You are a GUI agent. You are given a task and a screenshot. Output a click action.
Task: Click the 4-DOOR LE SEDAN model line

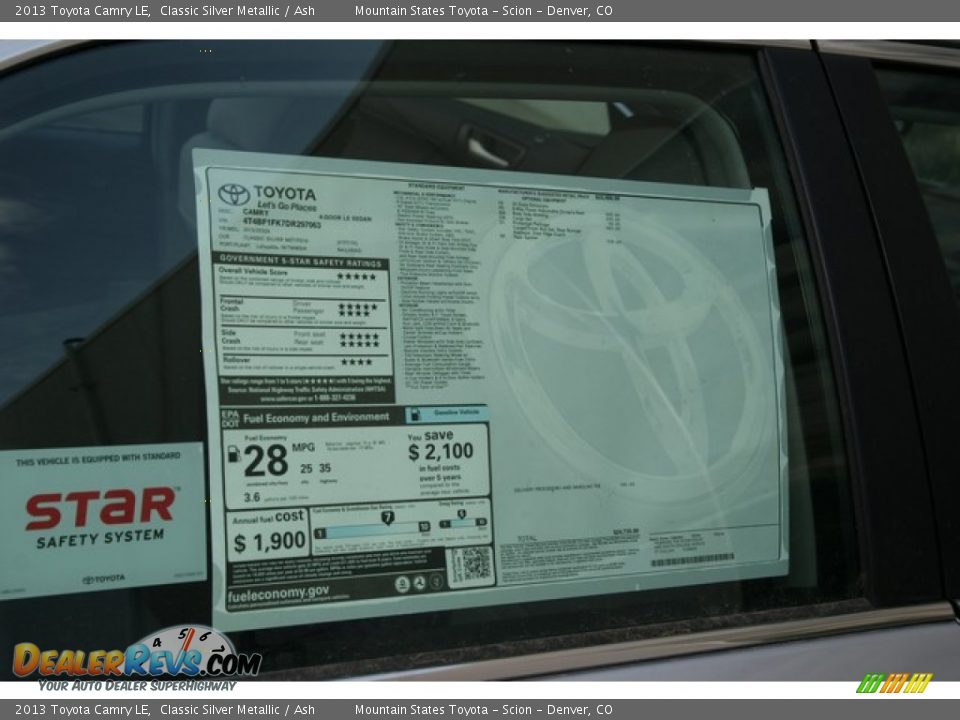345,218
